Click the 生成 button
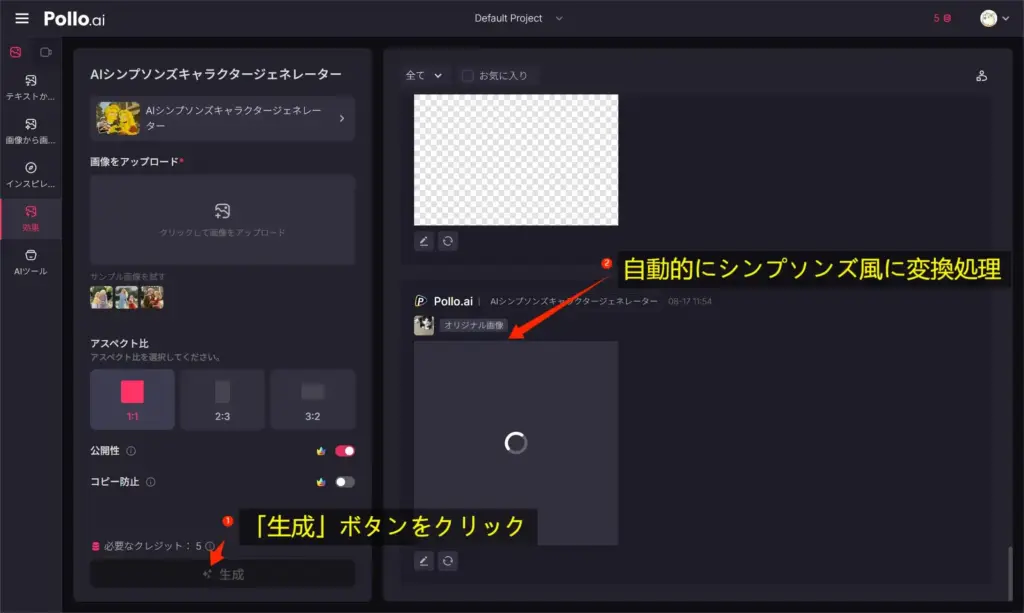This screenshot has width=1024, height=613. pyautogui.click(x=222, y=574)
